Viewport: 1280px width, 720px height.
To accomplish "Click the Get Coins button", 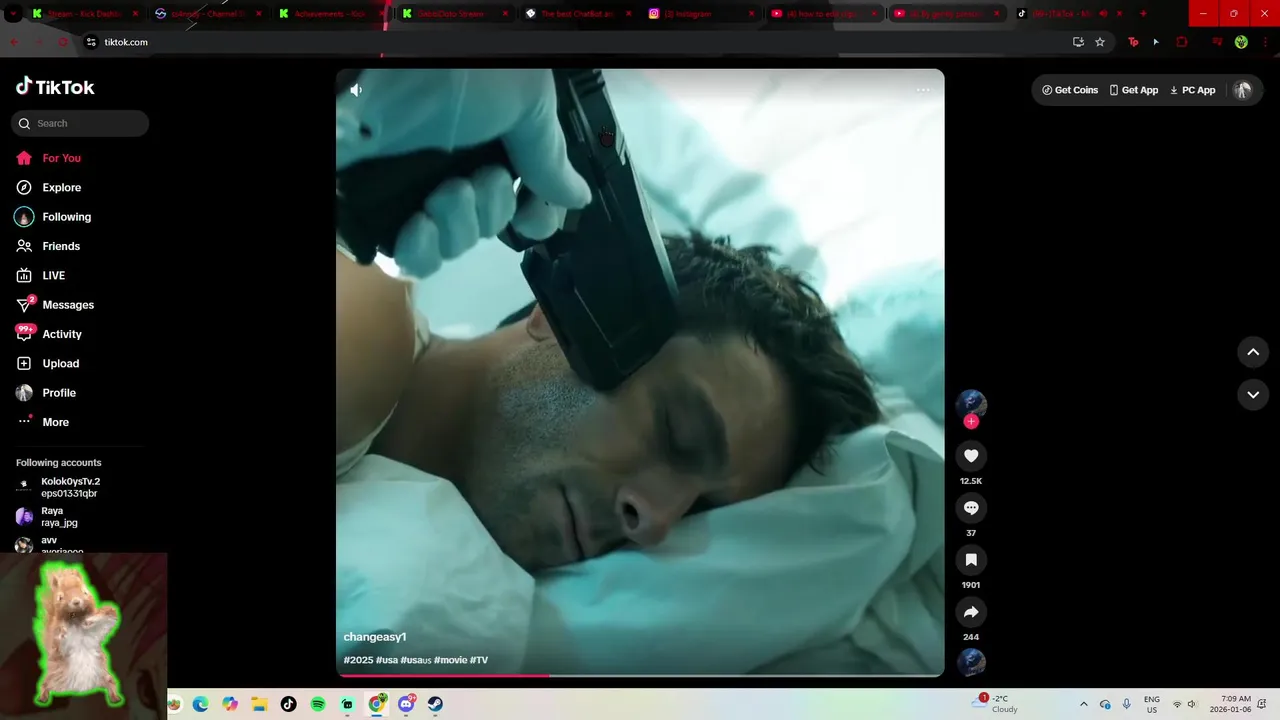I will (x=1070, y=90).
